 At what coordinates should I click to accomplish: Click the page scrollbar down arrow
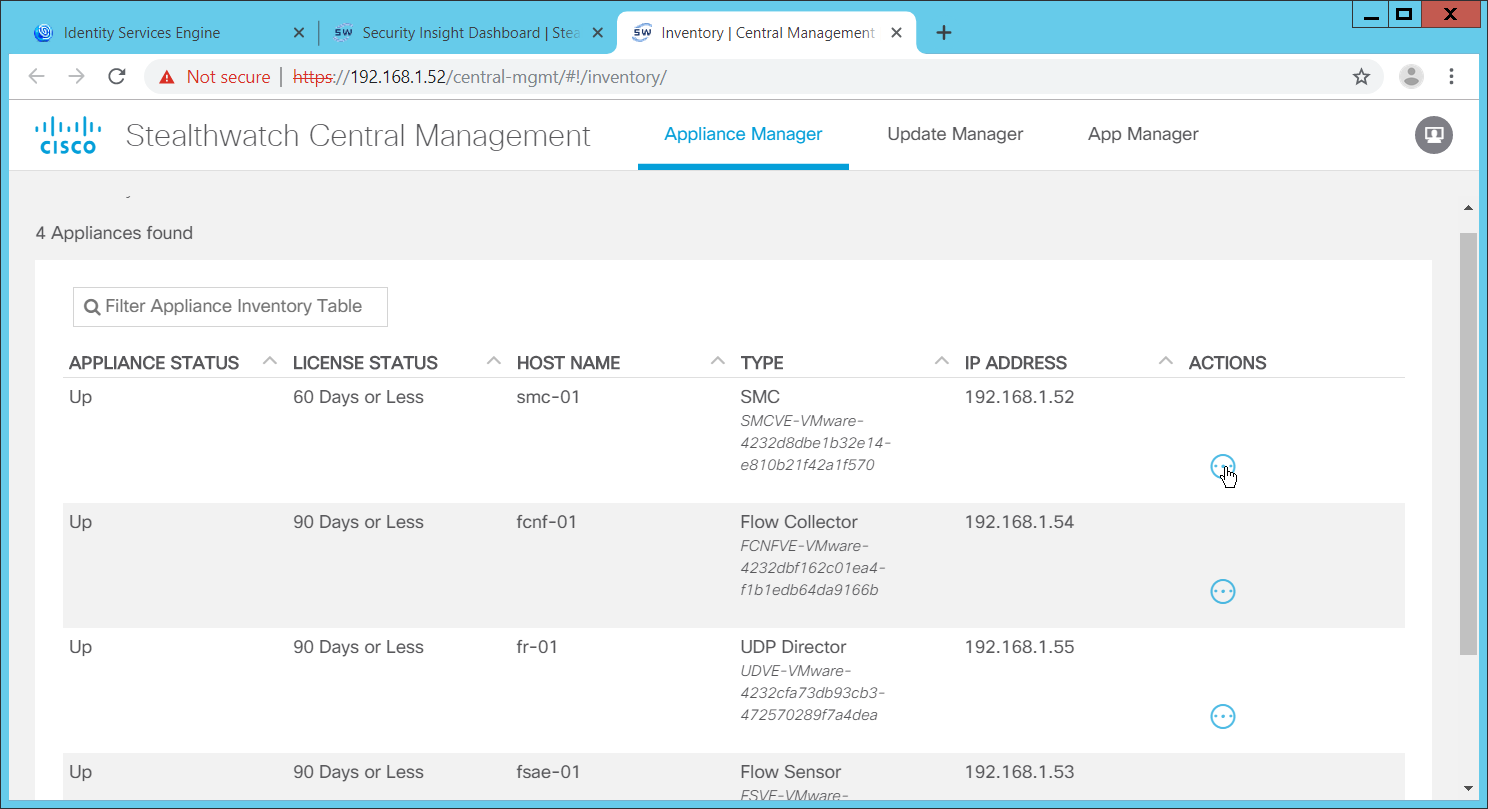coord(1468,788)
